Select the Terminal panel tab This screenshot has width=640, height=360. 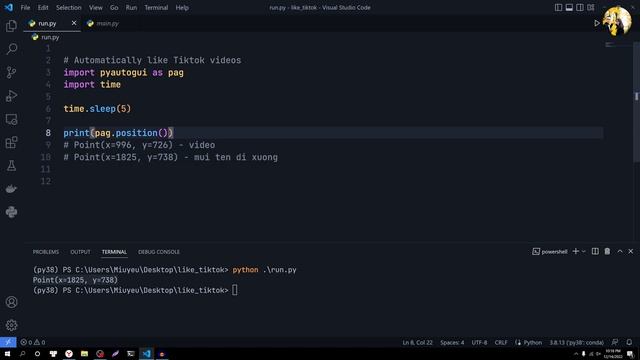click(x=114, y=252)
